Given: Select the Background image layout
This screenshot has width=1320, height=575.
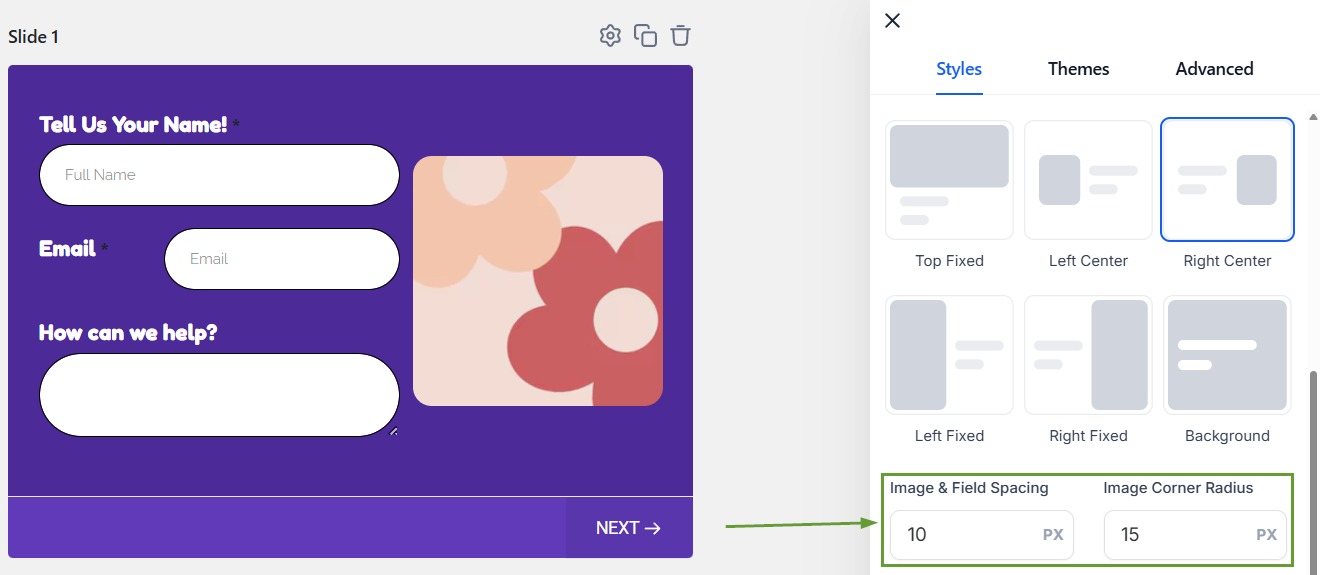Looking at the screenshot, I should tap(1227, 355).
